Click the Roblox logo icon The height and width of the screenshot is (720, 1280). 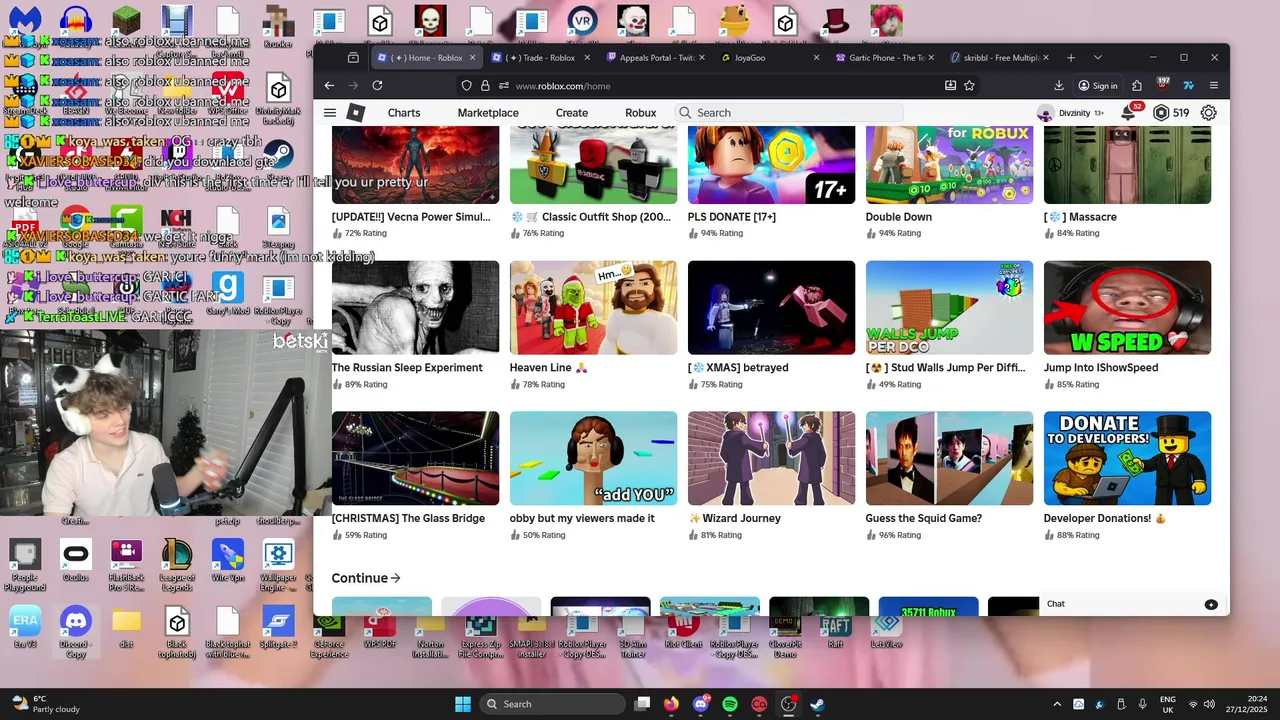click(356, 113)
